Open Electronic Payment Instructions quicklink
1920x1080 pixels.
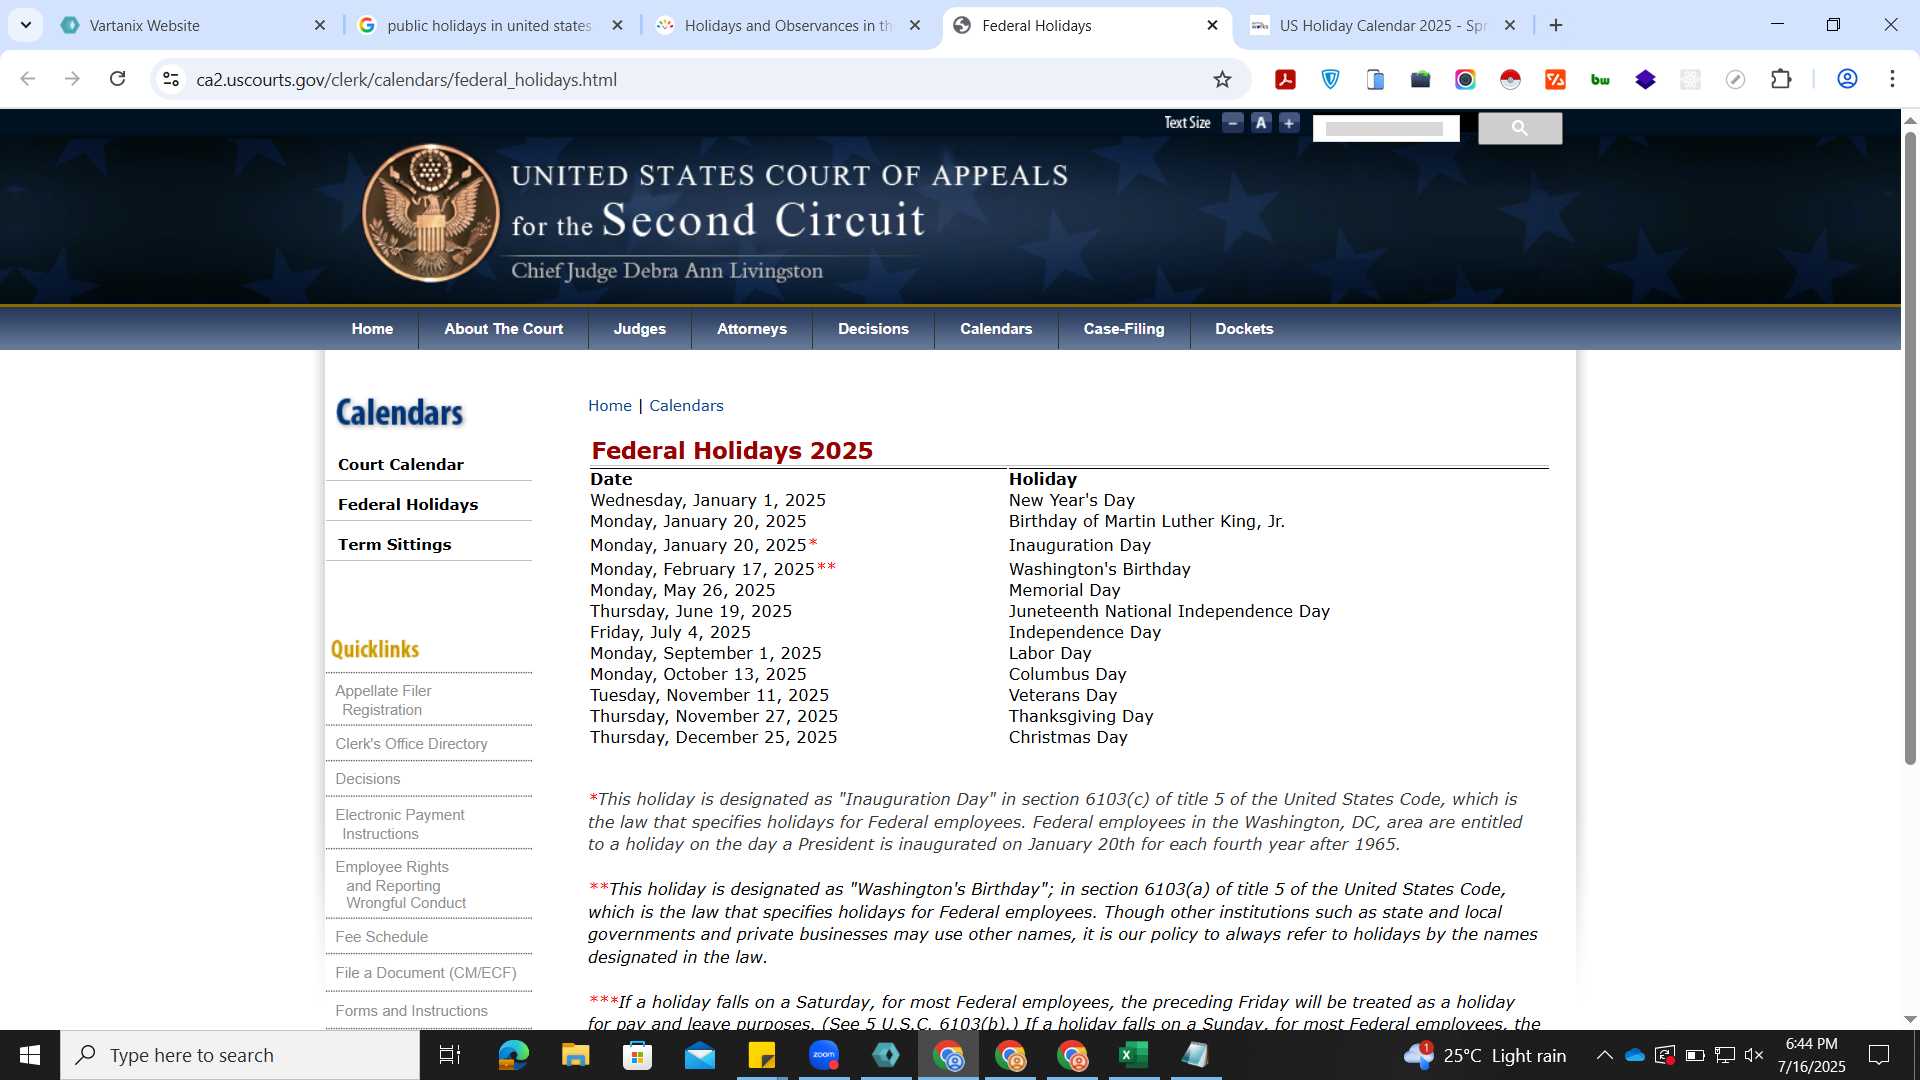(x=400, y=824)
